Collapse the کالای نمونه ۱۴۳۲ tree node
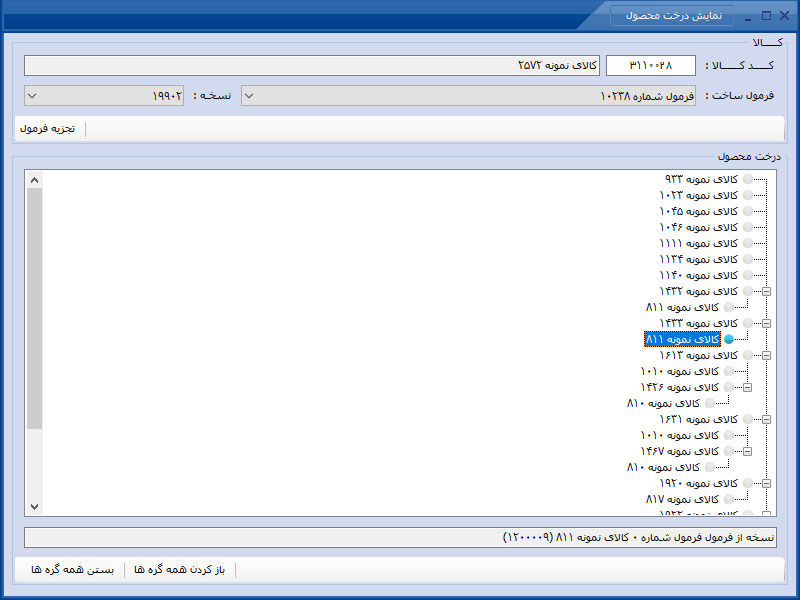This screenshot has width=800, height=600. [x=766, y=291]
